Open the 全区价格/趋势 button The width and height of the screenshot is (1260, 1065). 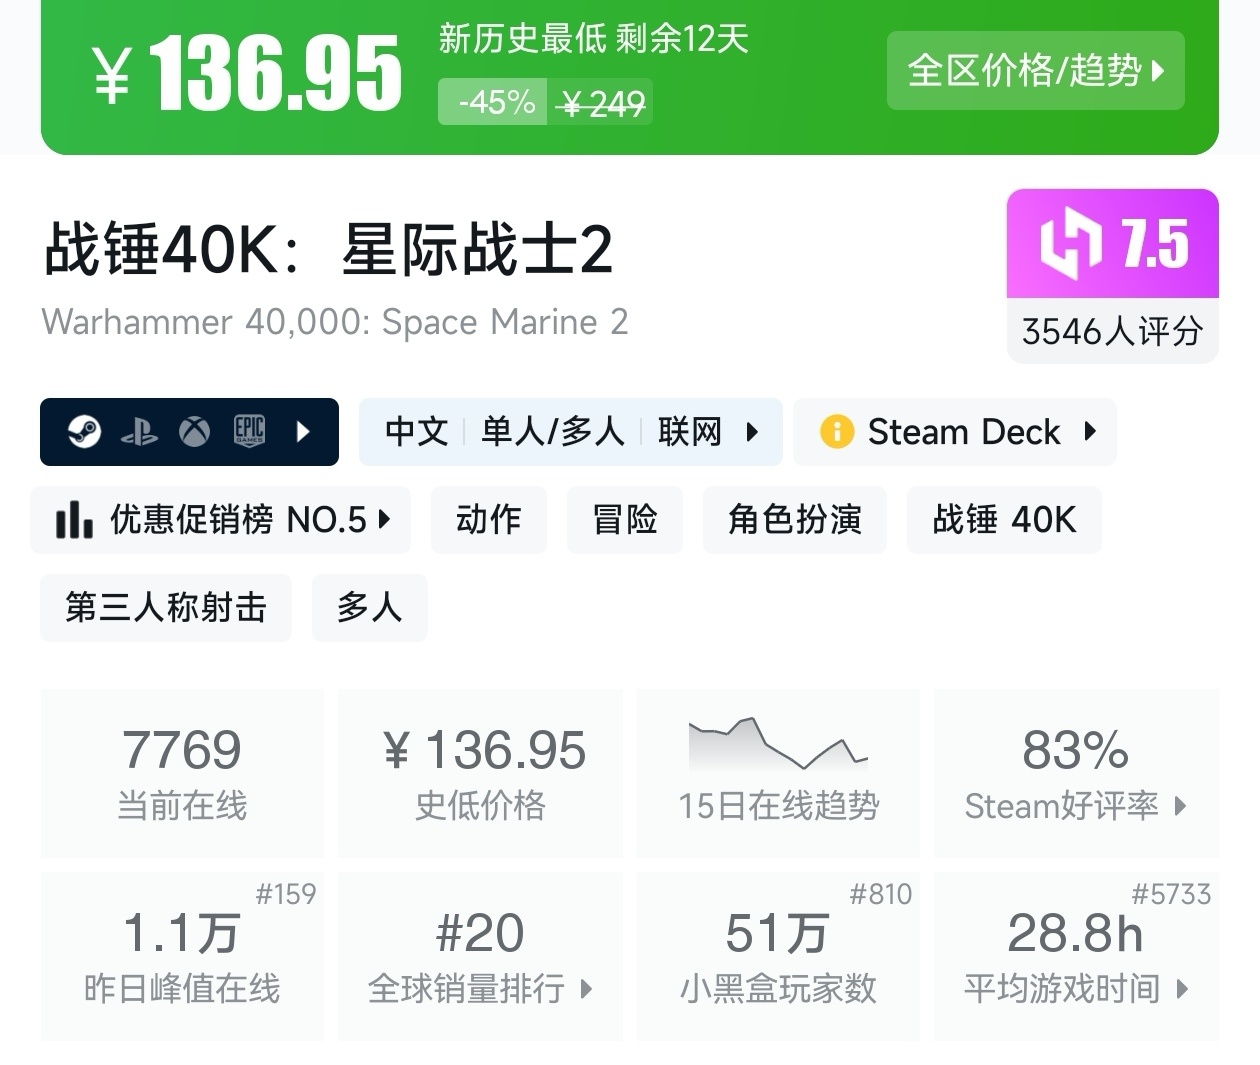1035,70
